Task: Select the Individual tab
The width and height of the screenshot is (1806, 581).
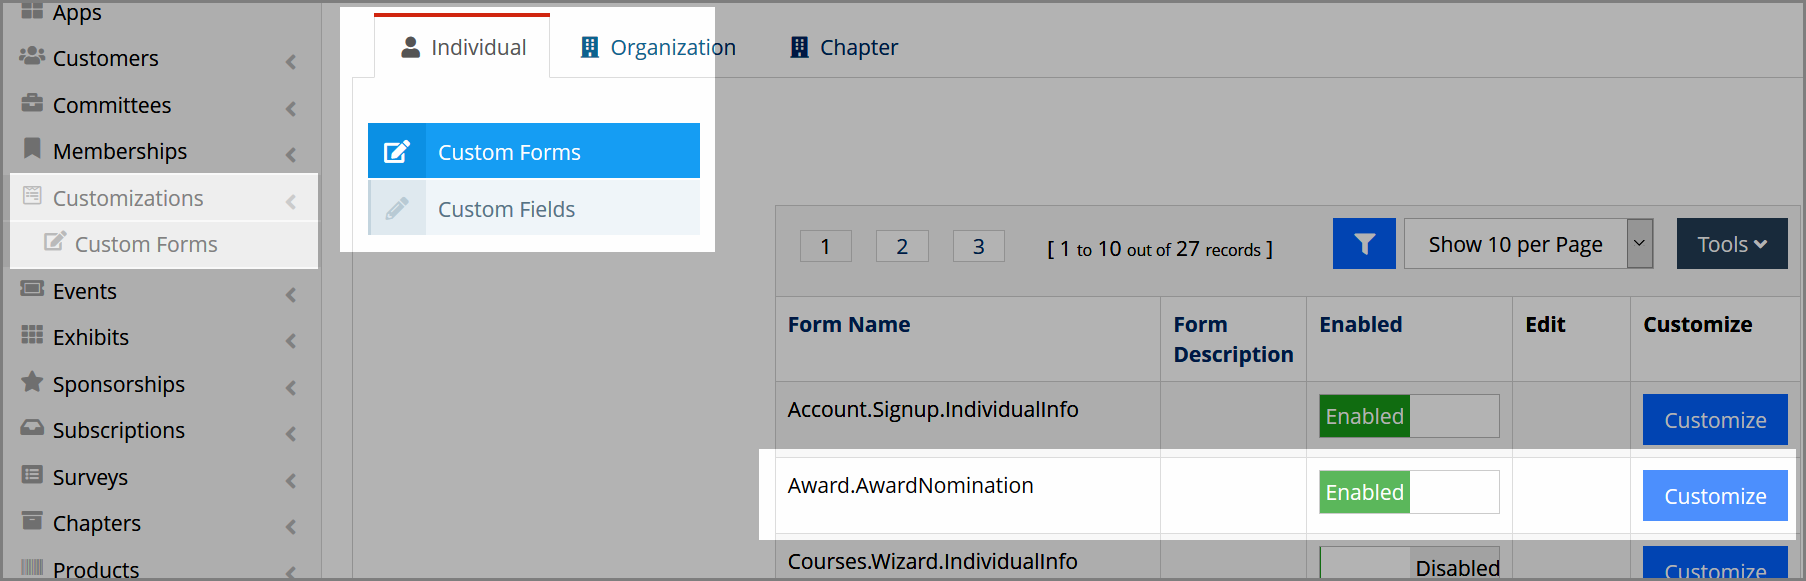Action: 463,47
